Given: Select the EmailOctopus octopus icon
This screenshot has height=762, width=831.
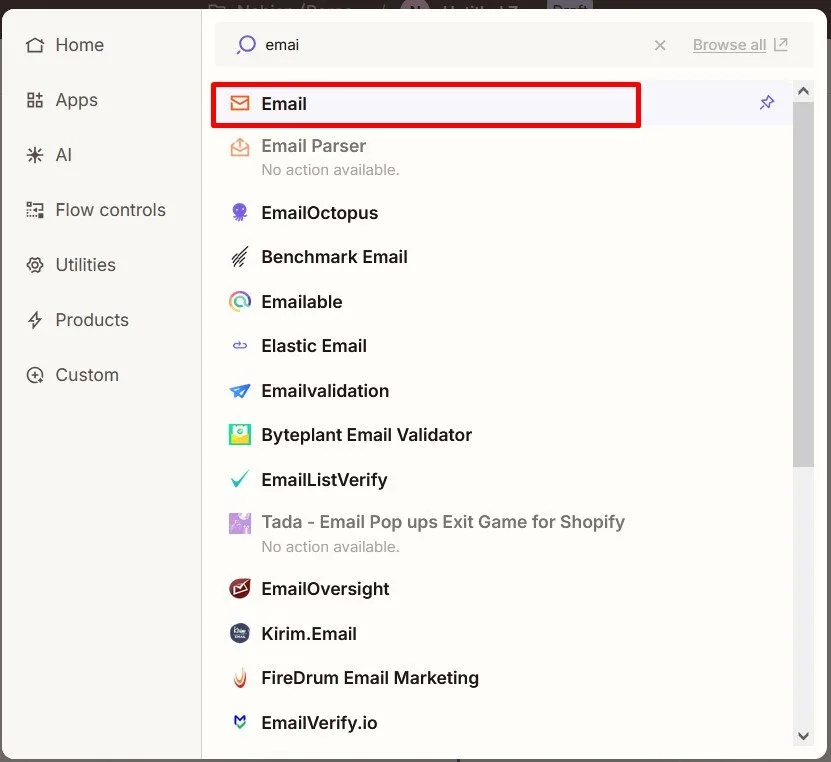Looking at the screenshot, I should pos(240,212).
